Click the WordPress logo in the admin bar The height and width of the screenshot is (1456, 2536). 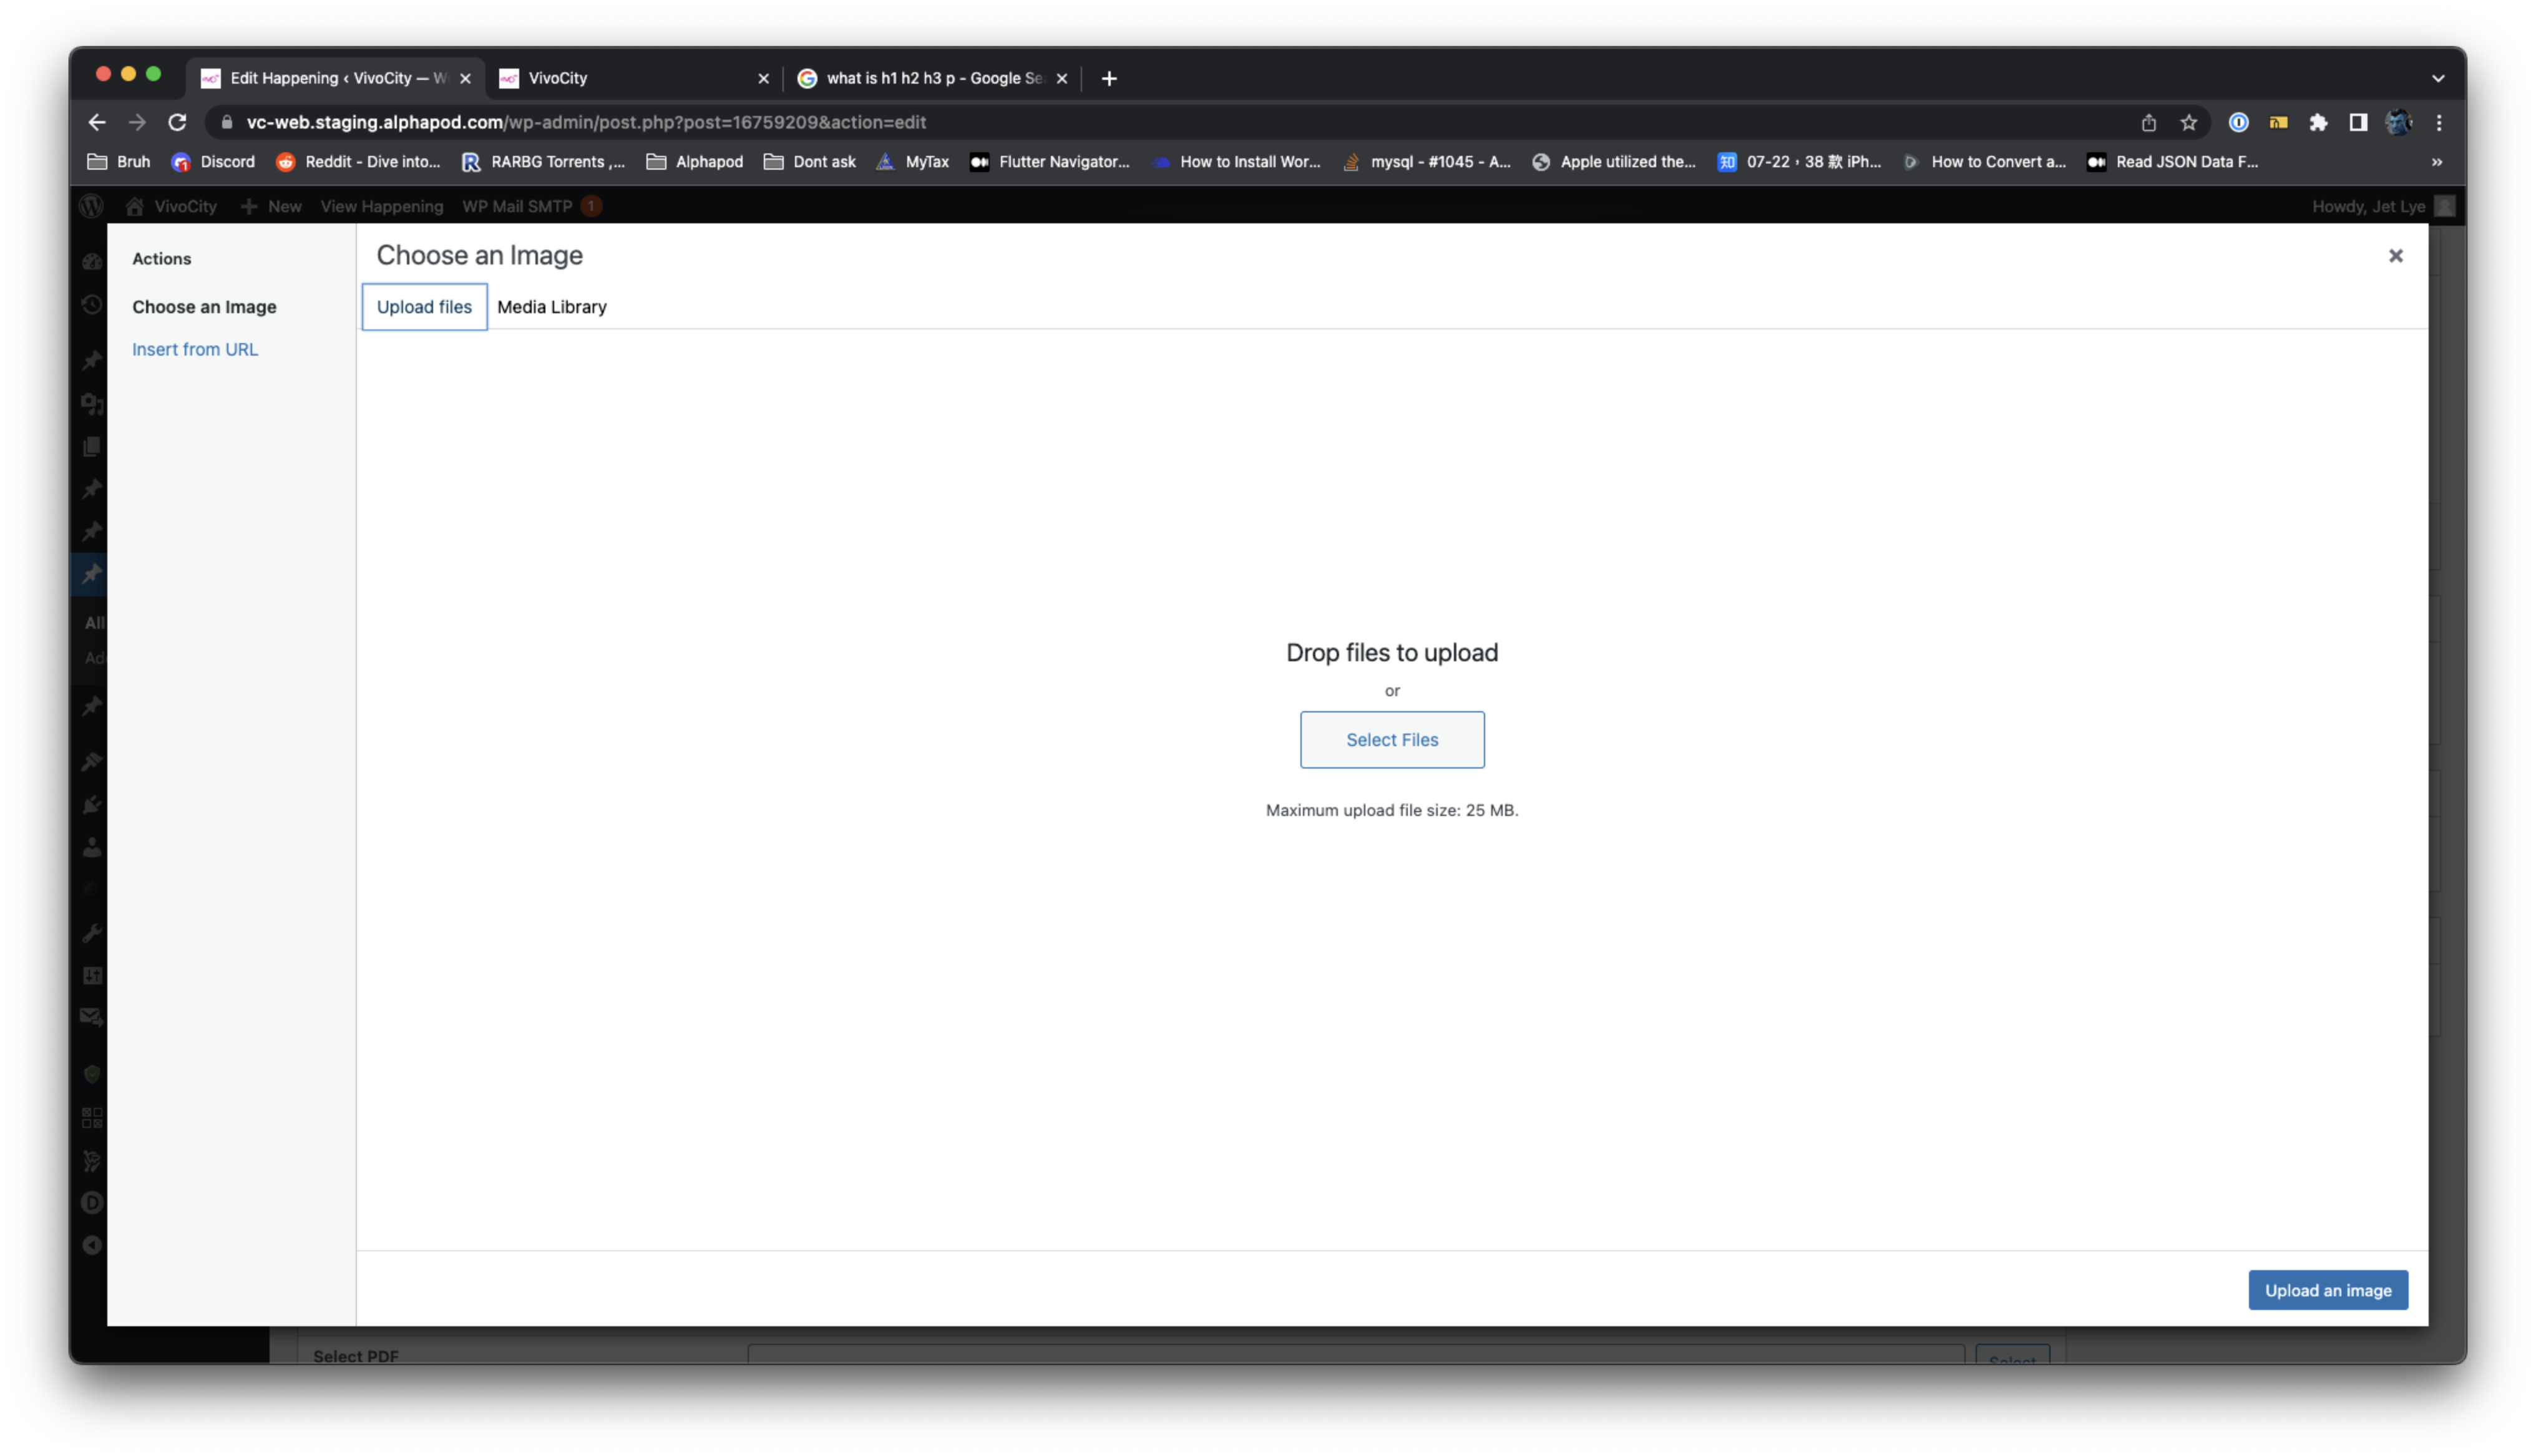click(91, 206)
